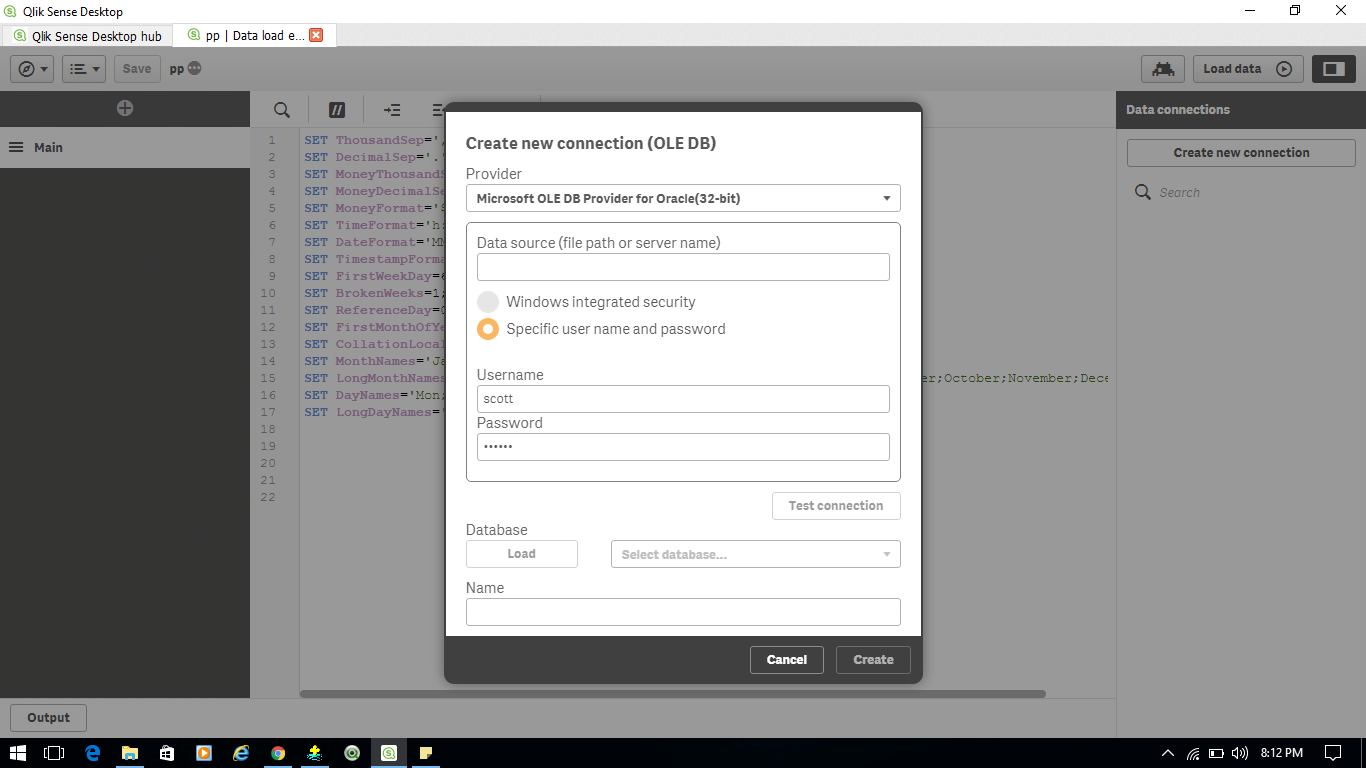Click the disabled Save button

[137, 69]
